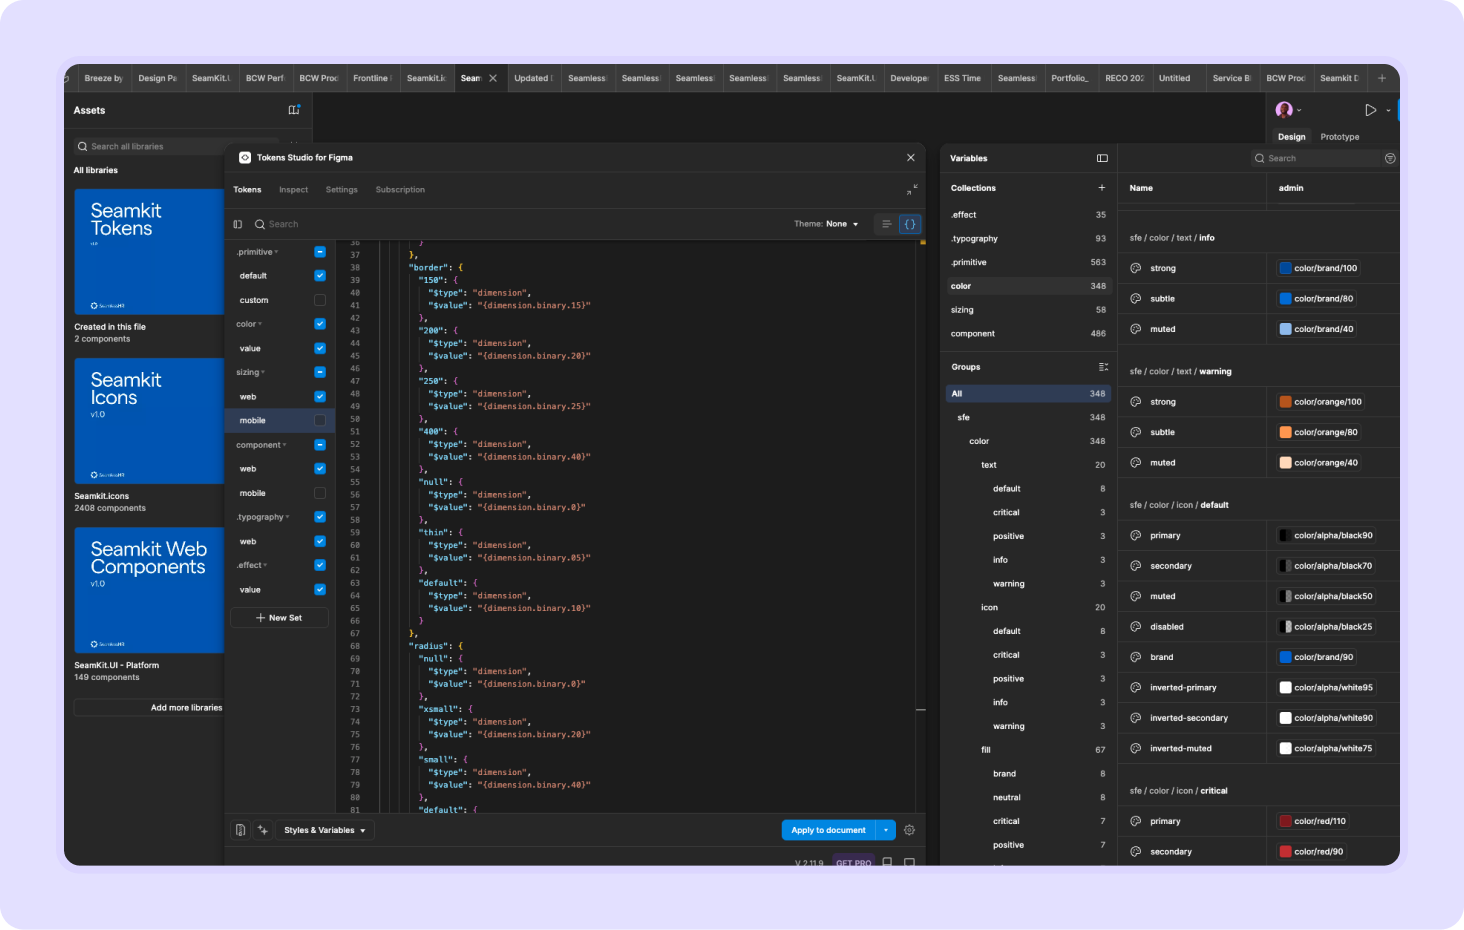Open the chevron dropdown next to the play button
This screenshot has width=1464, height=930.
click(1388, 111)
